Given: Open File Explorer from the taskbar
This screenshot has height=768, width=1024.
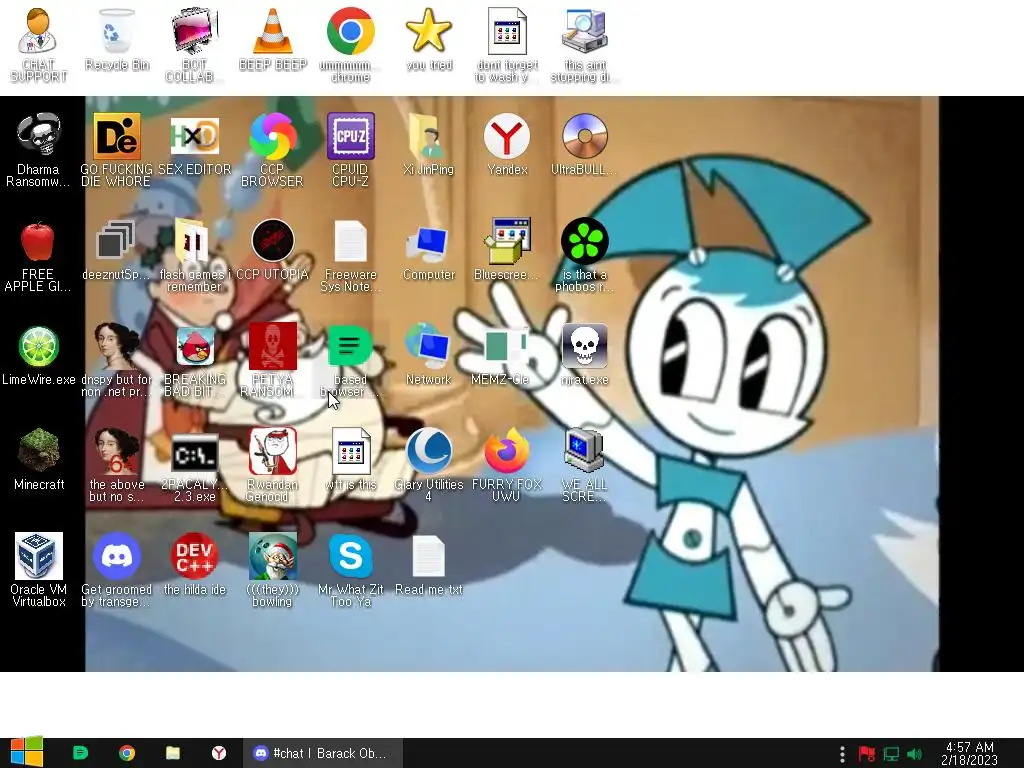Looking at the screenshot, I should (x=172, y=753).
